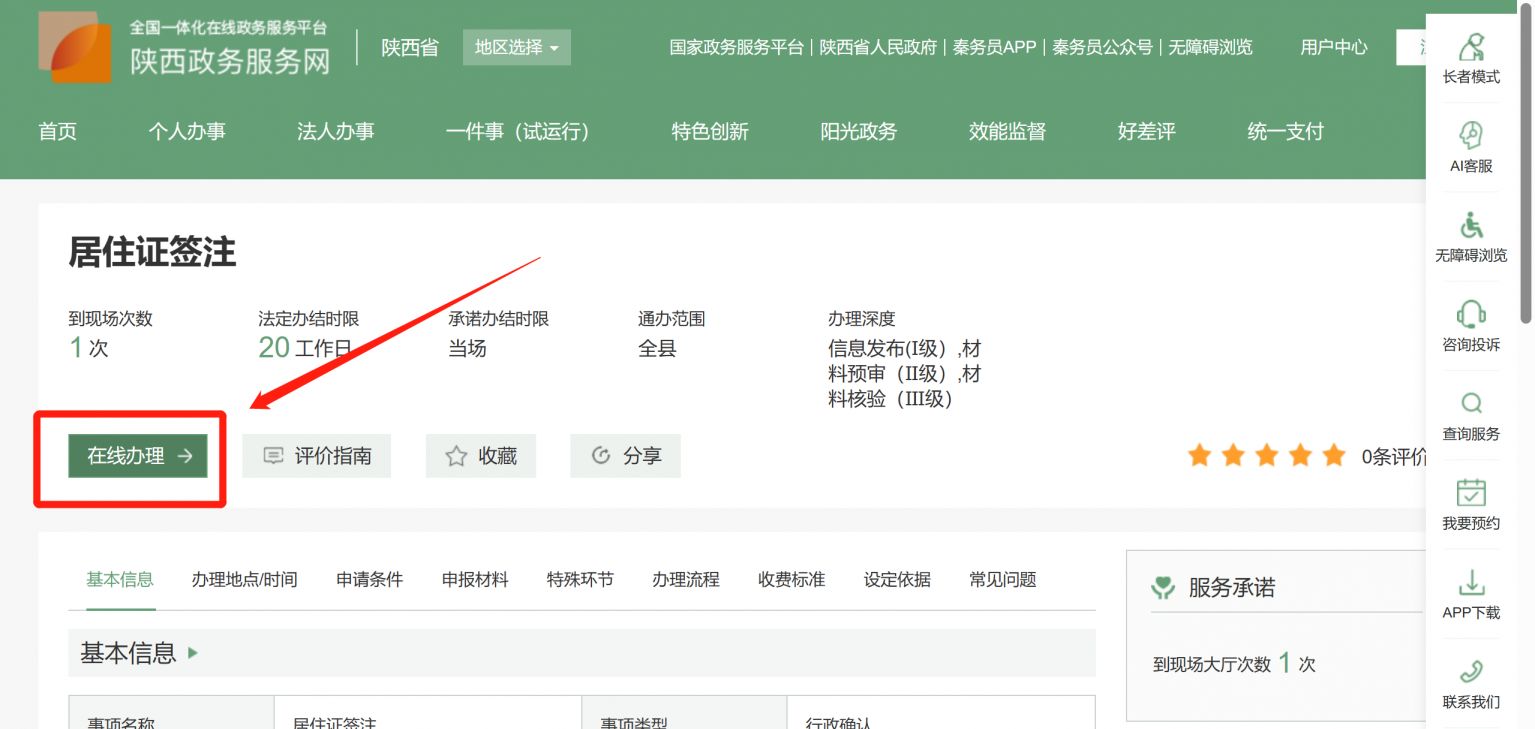Open 特色创新 navigation item

coord(710,131)
